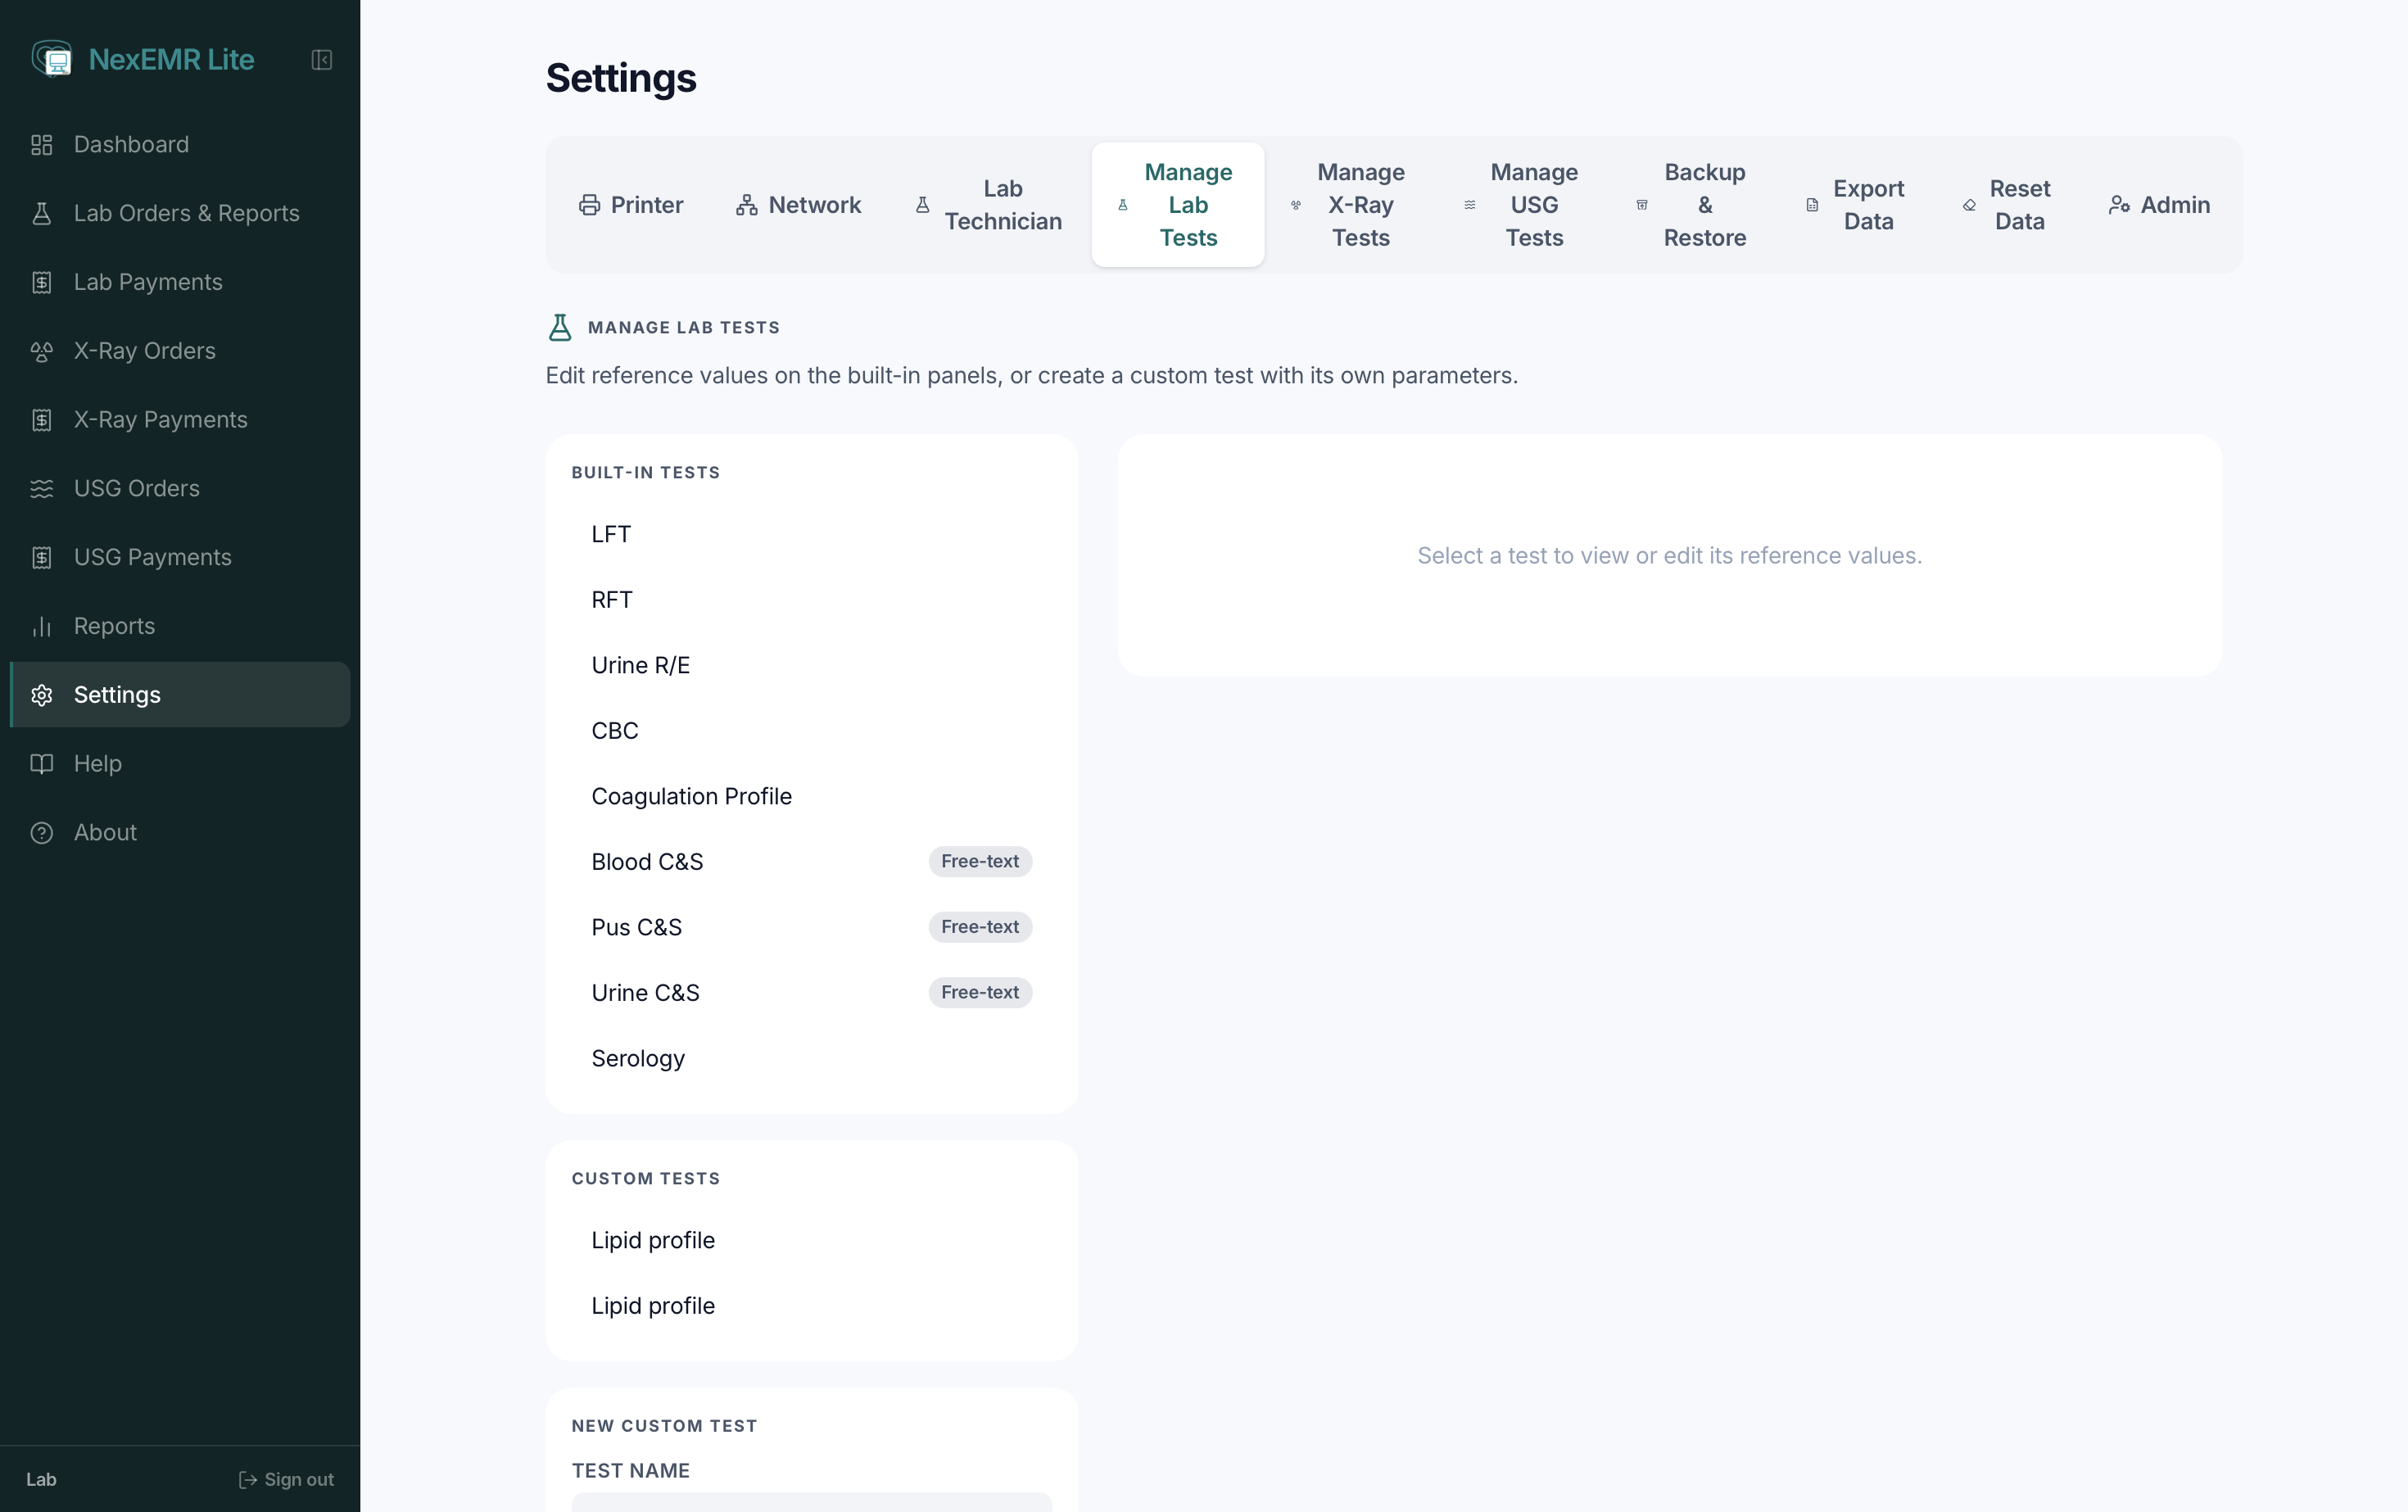Collapse the sidebar with the panel icon
The image size is (2408, 1512).
(x=321, y=60)
